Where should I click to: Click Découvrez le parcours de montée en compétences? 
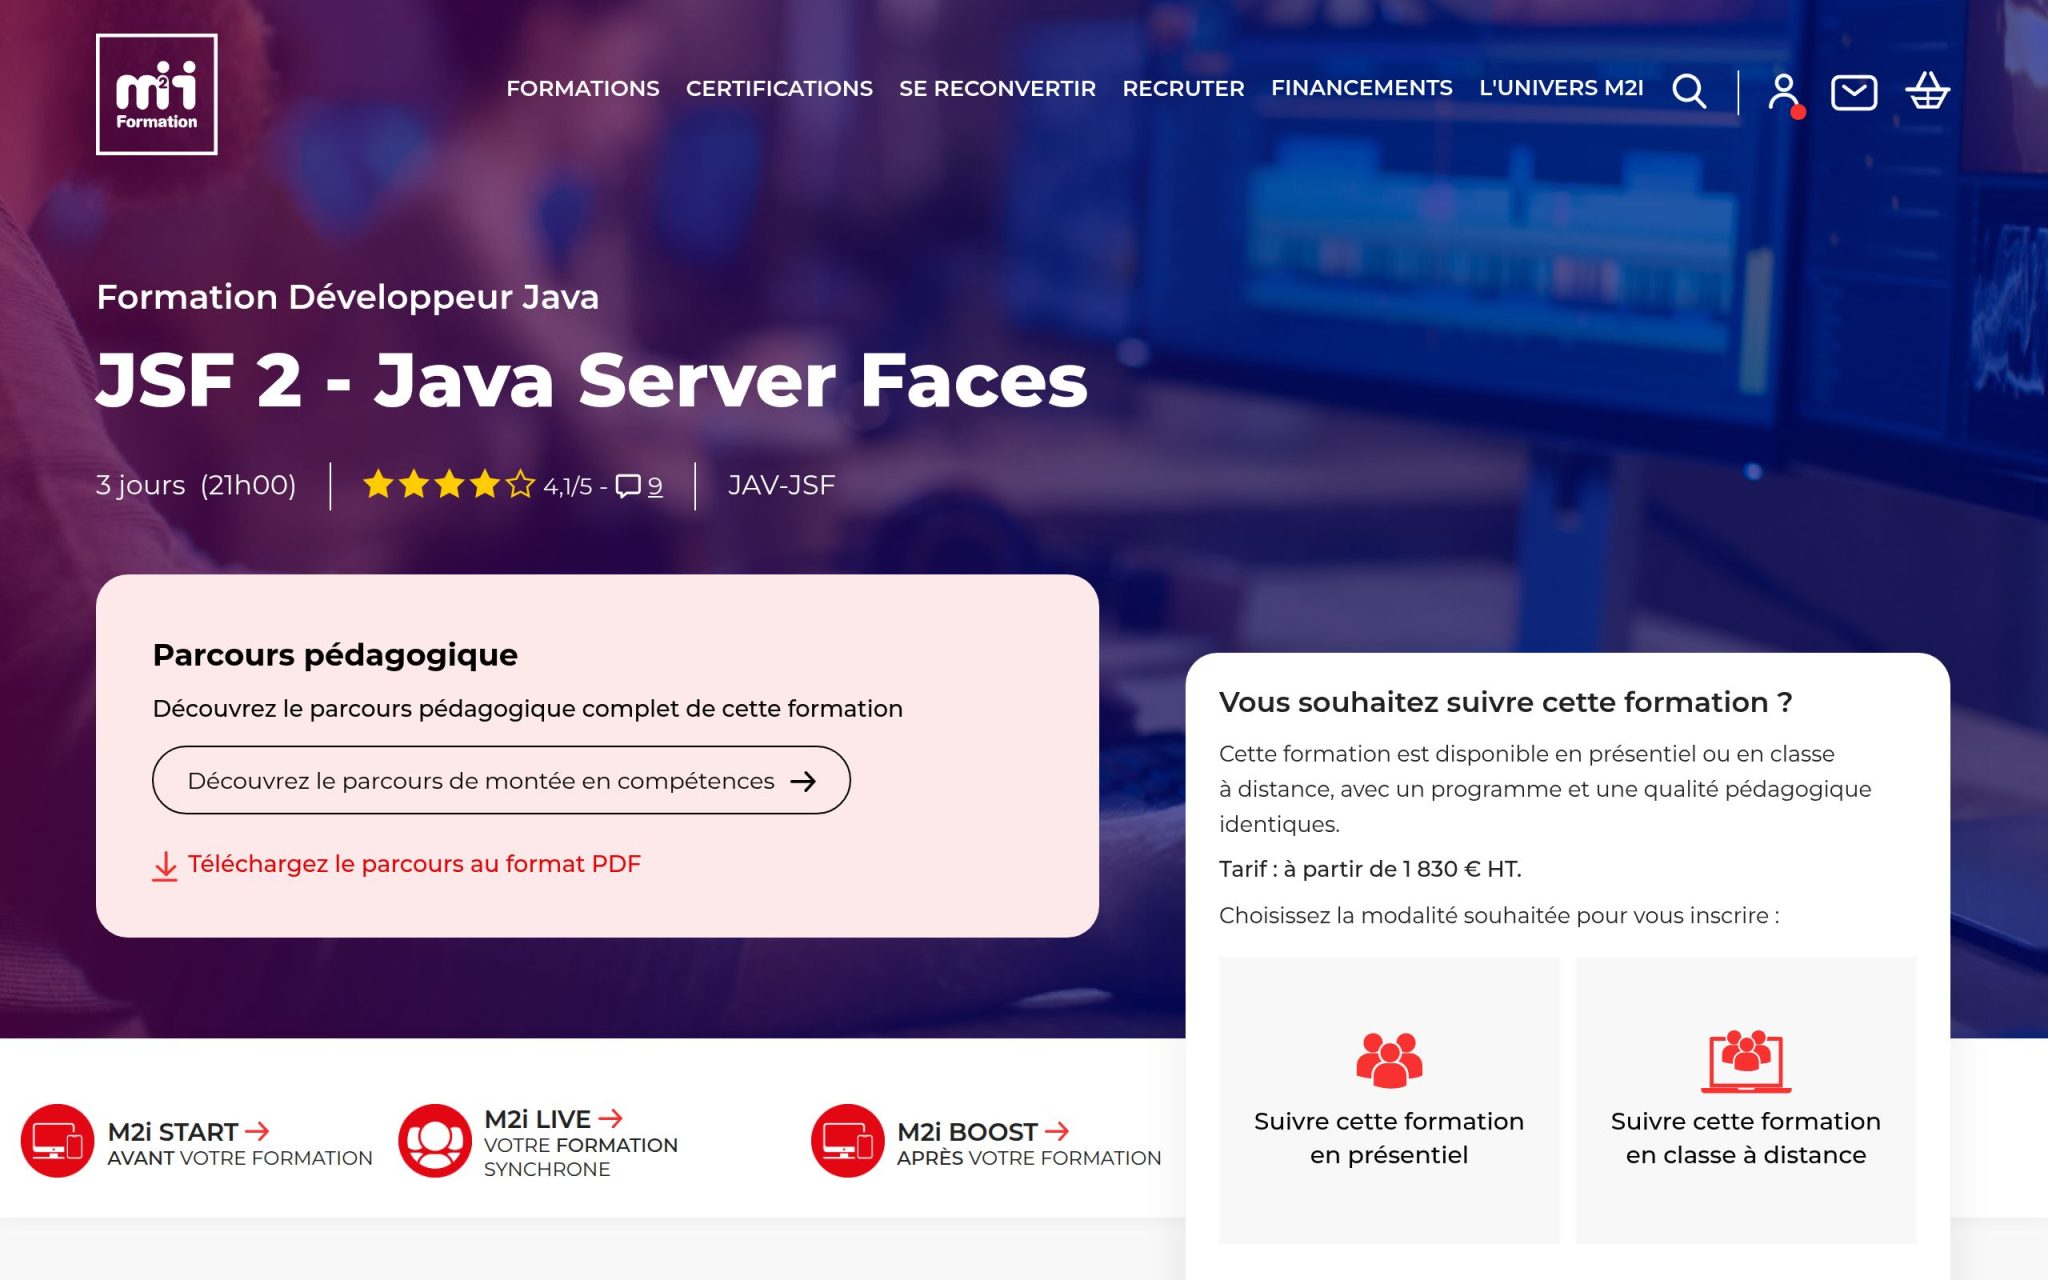pyautogui.click(x=501, y=780)
